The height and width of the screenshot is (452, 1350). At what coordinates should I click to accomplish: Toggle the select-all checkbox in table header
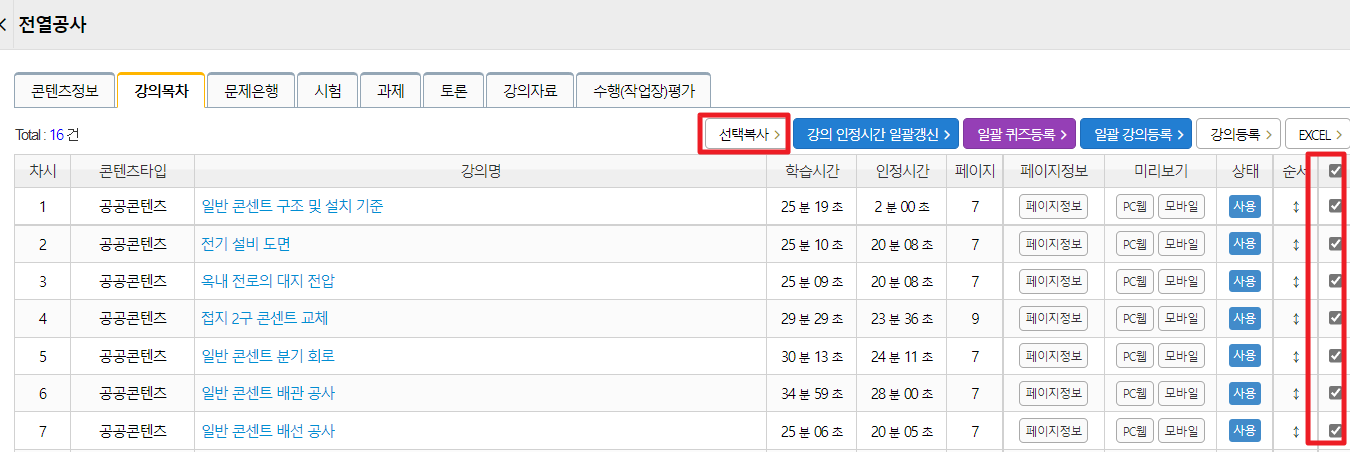coord(1334,171)
